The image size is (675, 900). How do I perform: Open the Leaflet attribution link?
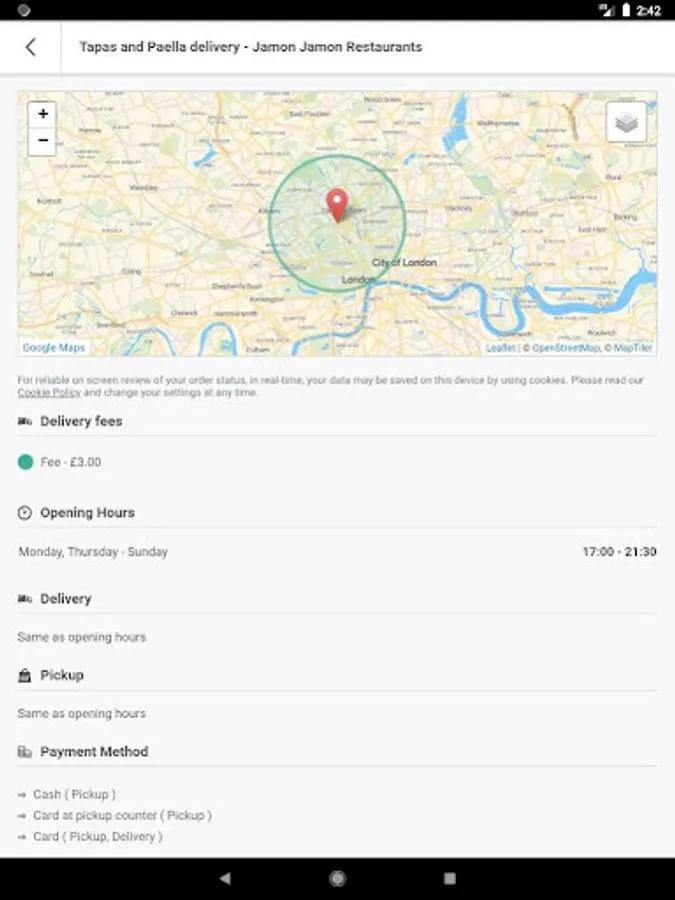pos(500,348)
